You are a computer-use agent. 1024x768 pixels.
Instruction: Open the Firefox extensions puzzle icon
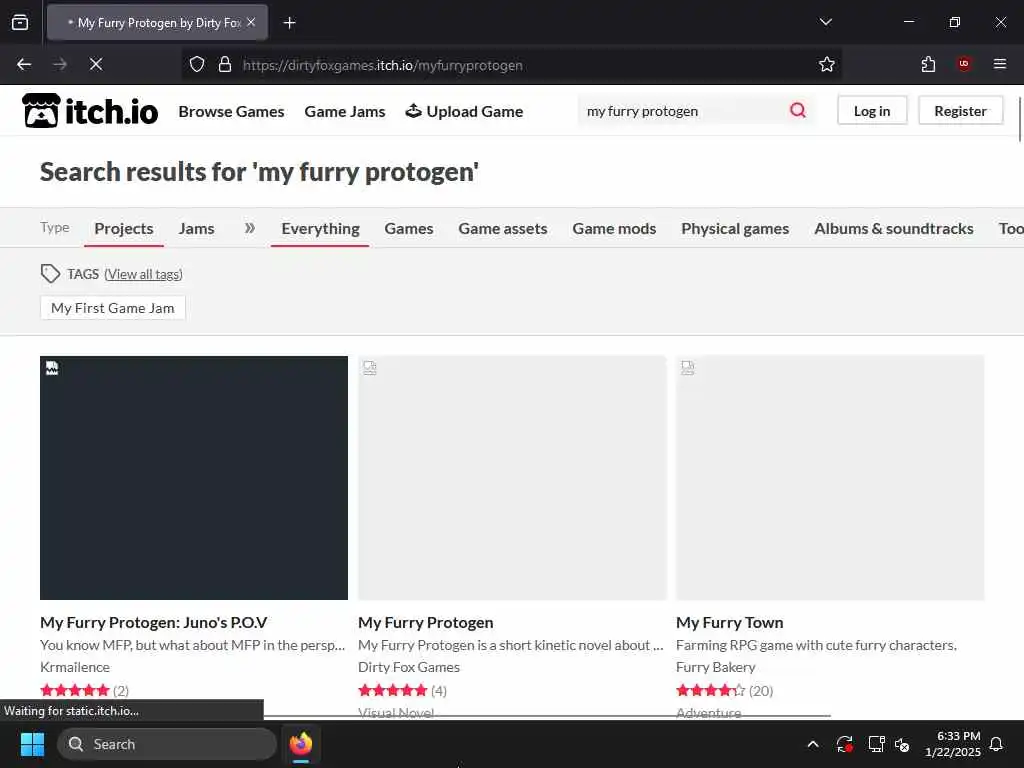928,64
